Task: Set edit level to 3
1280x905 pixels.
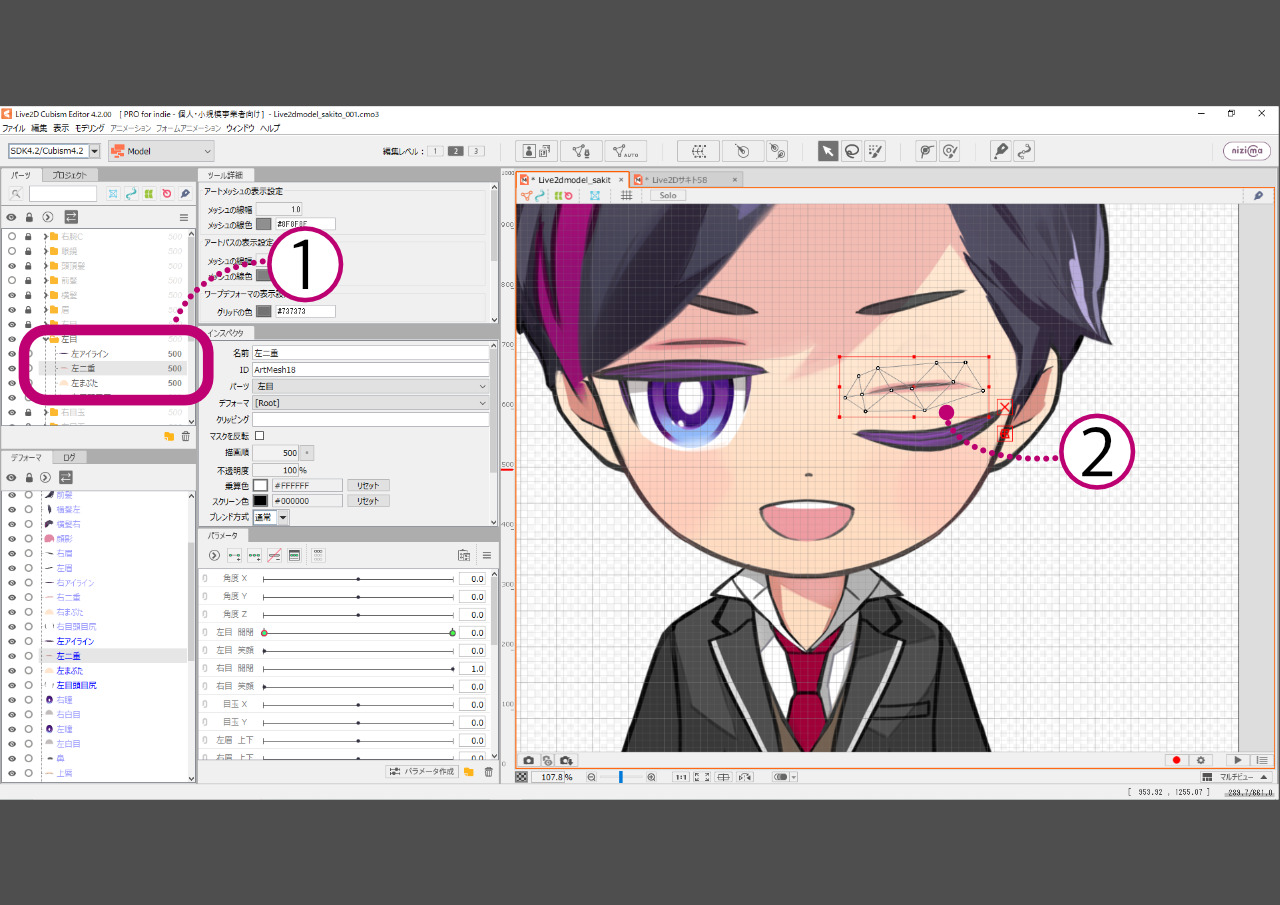Action: 477,151
